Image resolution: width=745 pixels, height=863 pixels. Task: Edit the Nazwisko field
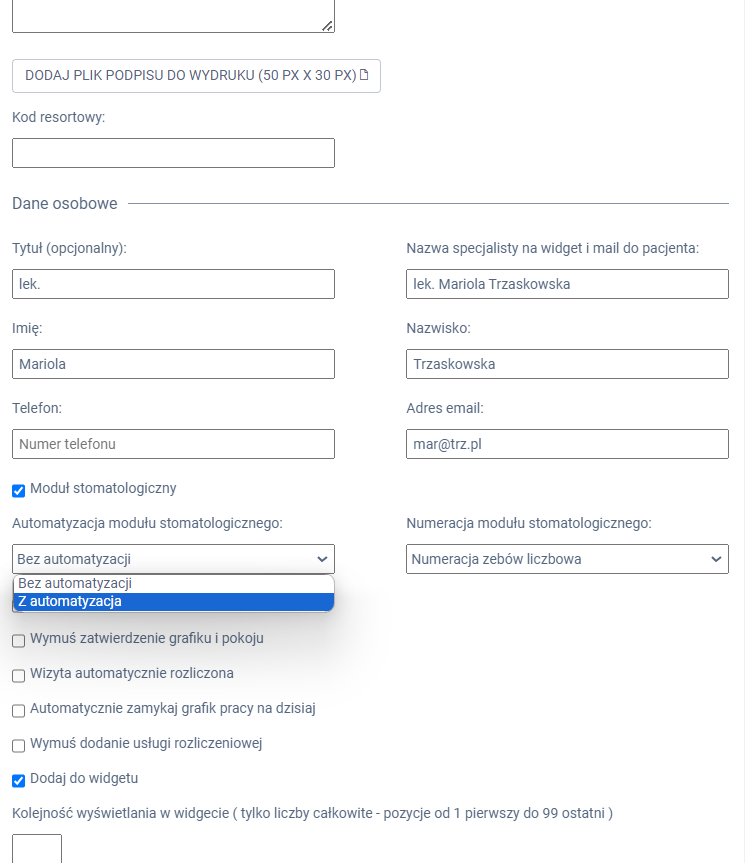tap(567, 364)
